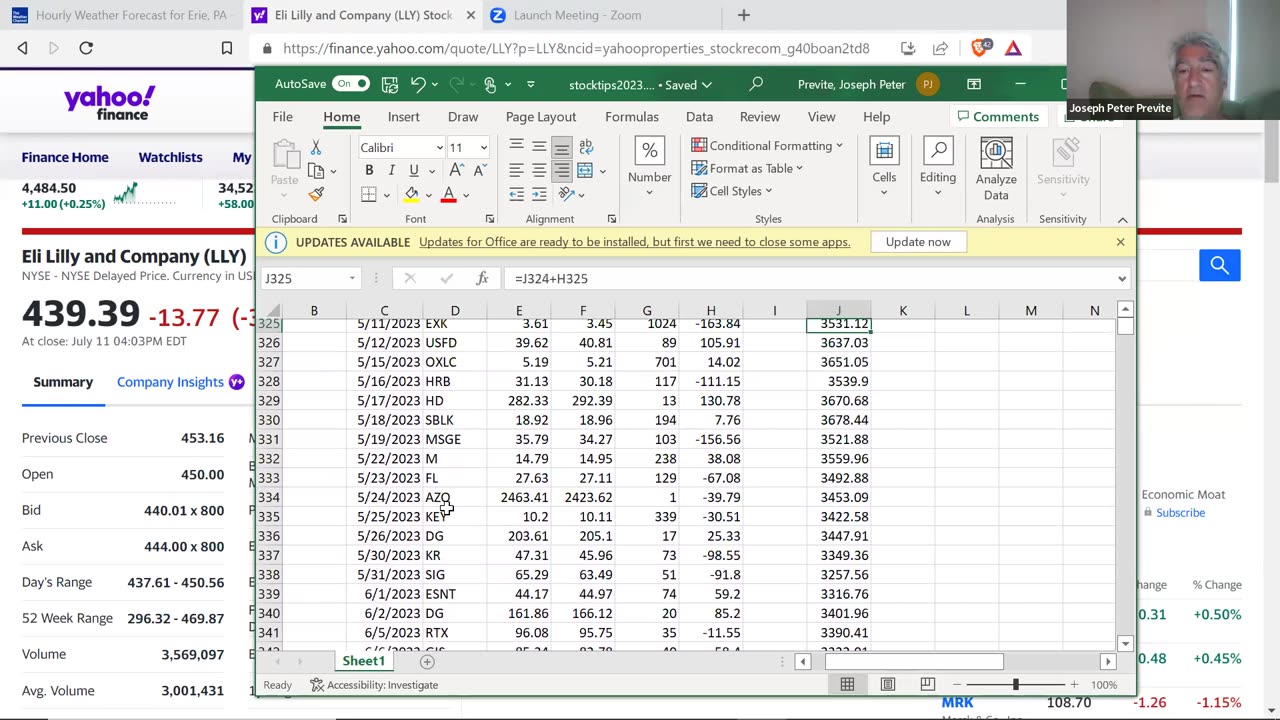Click the Insert Function fx icon

(x=482, y=278)
